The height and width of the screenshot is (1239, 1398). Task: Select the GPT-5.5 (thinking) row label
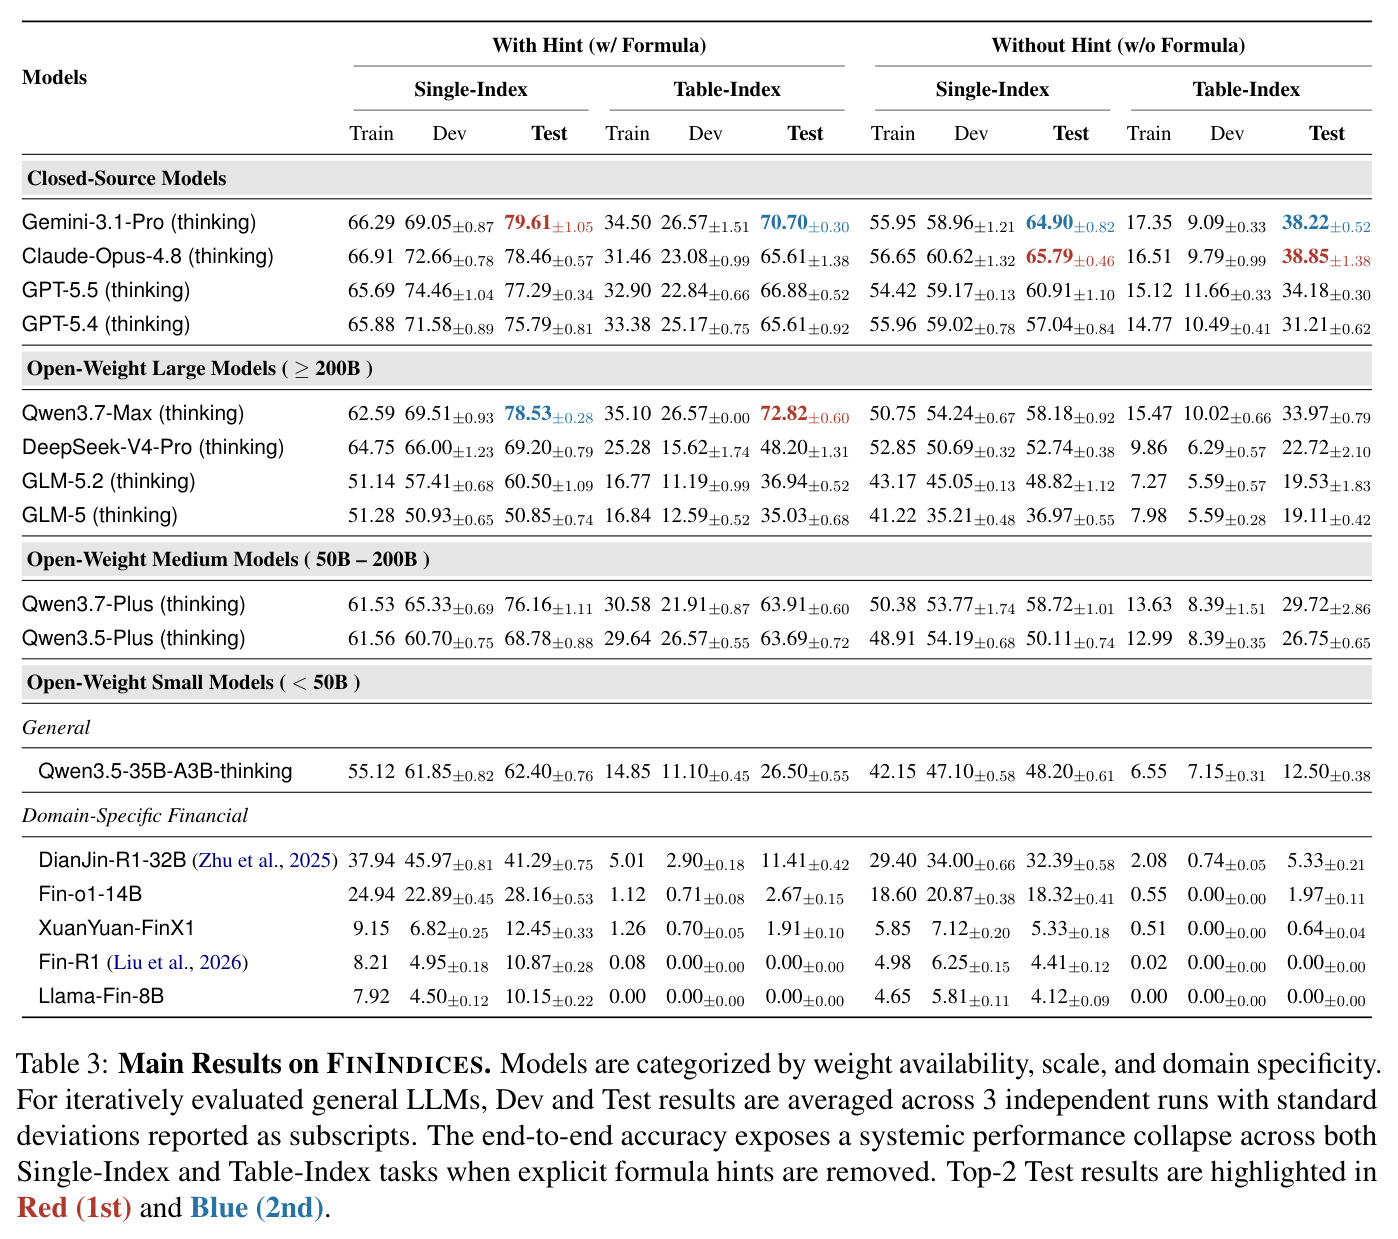click(x=106, y=290)
